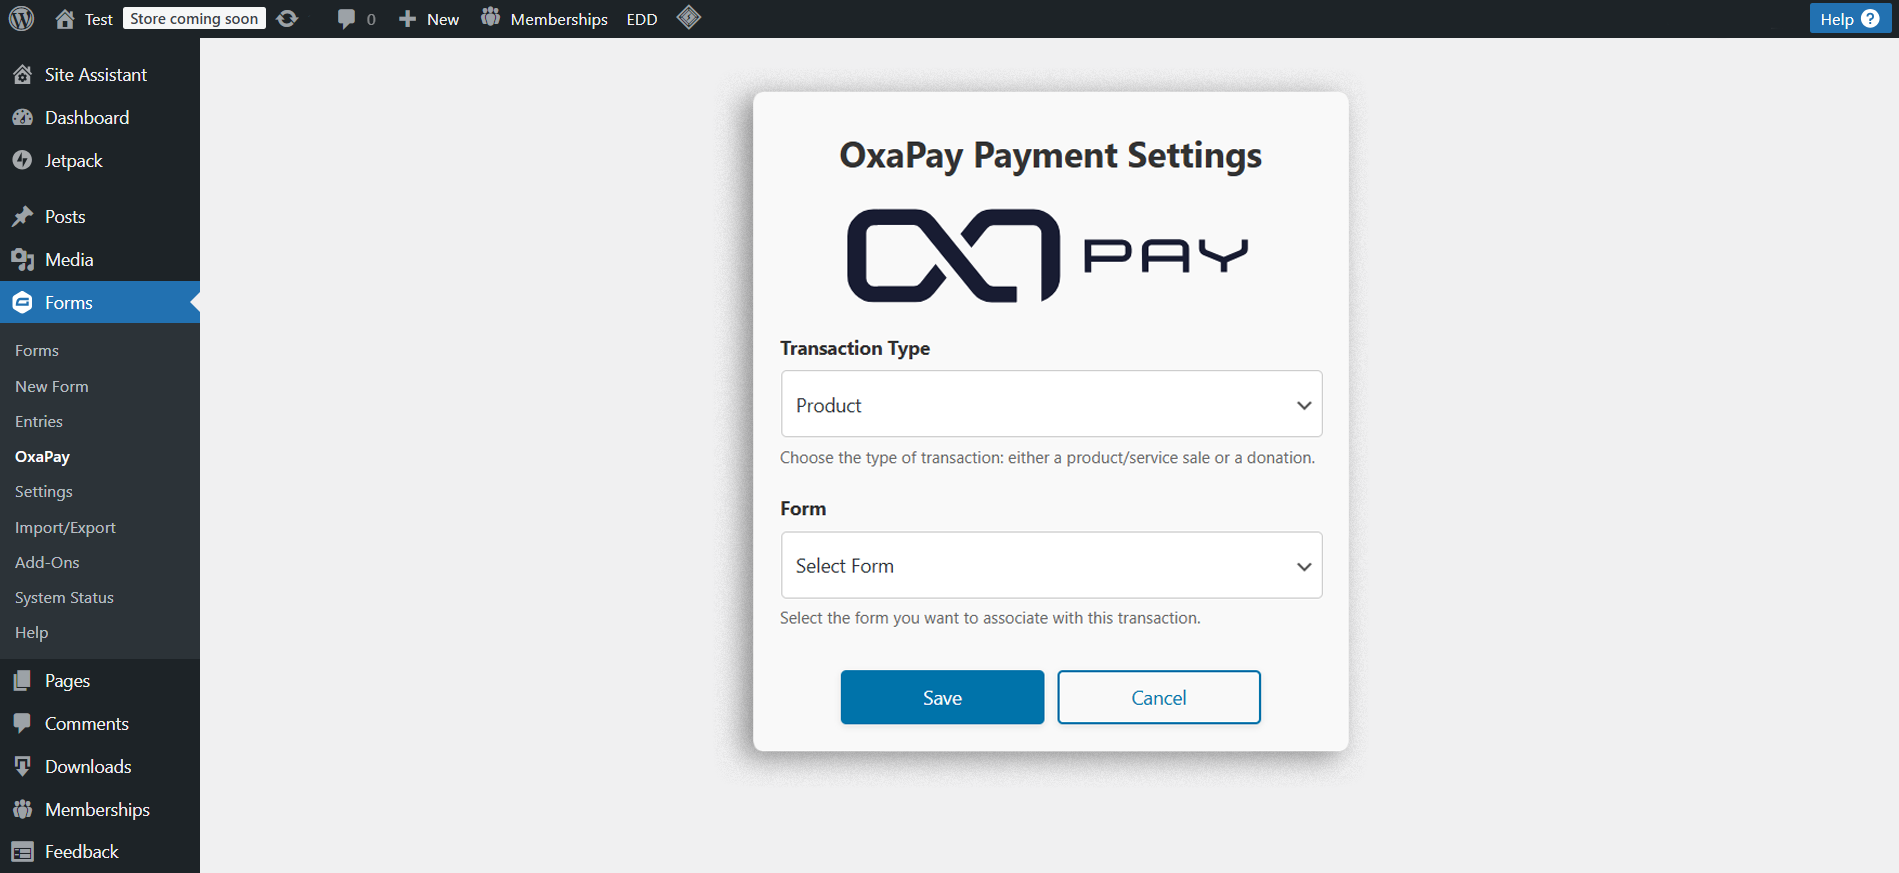Viewport: 1899px width, 873px height.
Task: Open the Media library in sidebar
Action: point(69,260)
